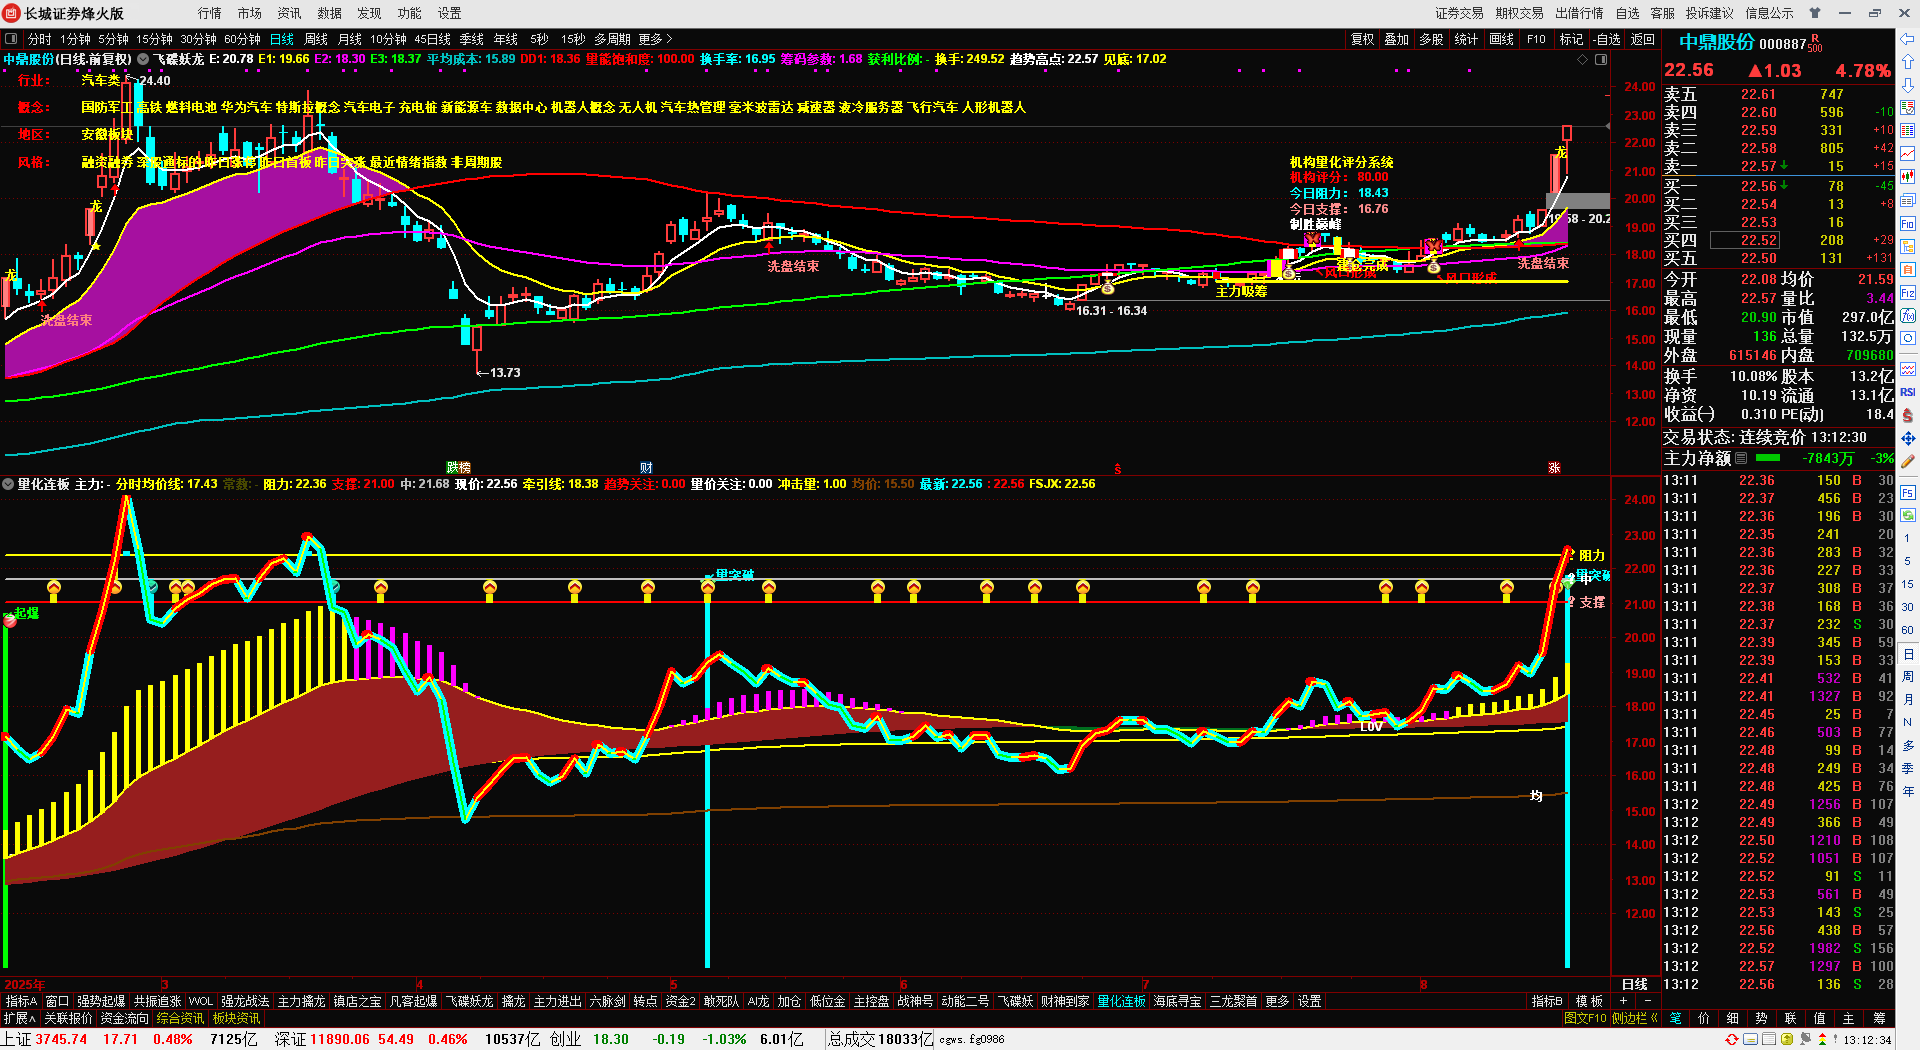
Task: Click the Fs icon in right sidebar
Action: tap(1908, 492)
